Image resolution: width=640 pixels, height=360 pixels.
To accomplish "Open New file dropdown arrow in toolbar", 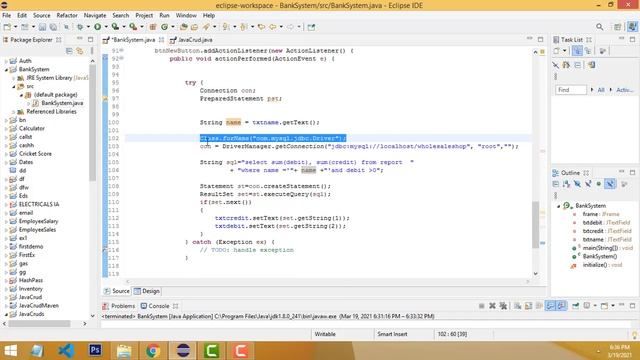I will pyautogui.click(x=16, y=27).
